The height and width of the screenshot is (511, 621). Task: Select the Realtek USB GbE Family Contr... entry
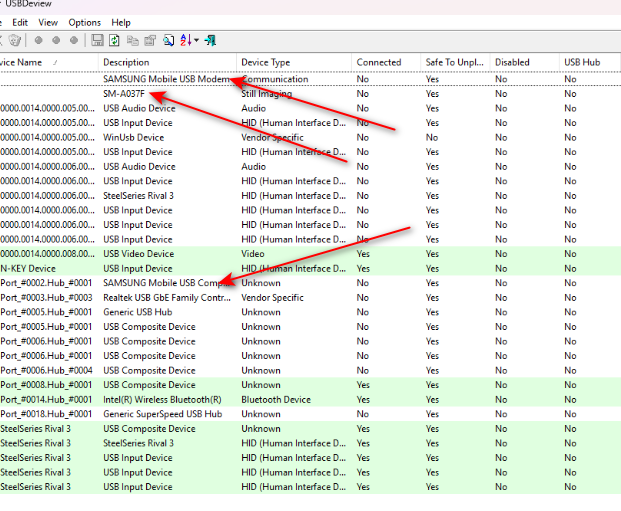coord(167,297)
